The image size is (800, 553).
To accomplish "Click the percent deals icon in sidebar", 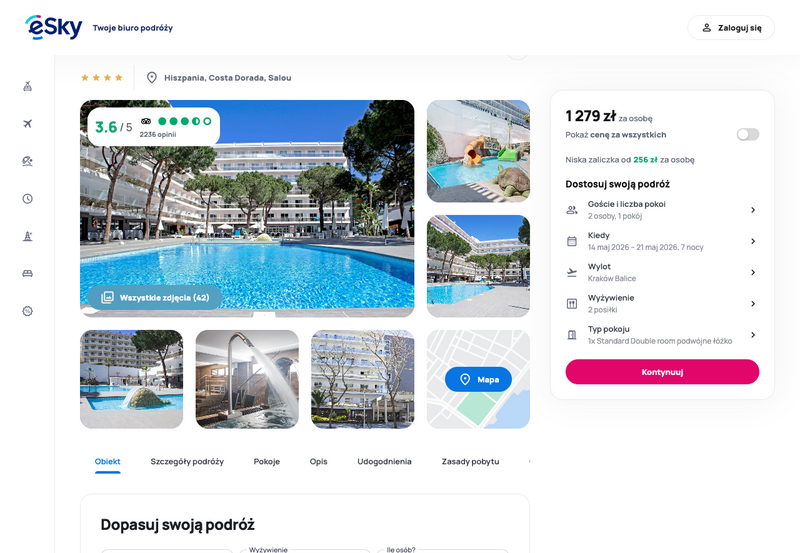I will 28,311.
